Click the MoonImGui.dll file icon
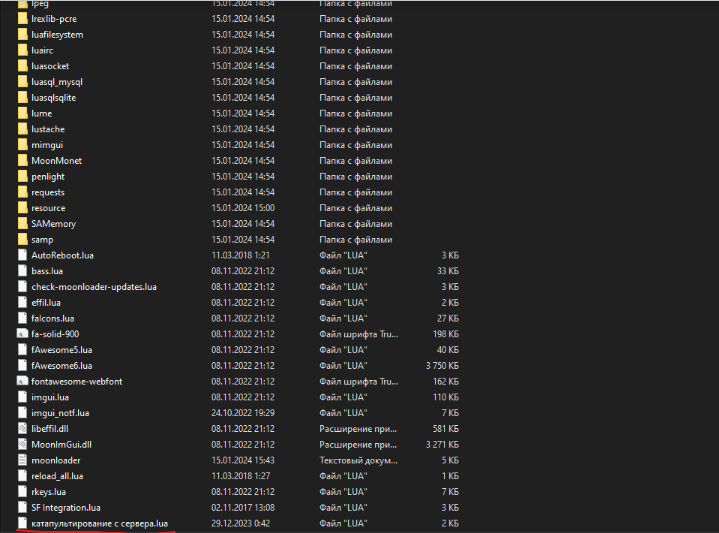719x533 pixels. (x=22, y=444)
